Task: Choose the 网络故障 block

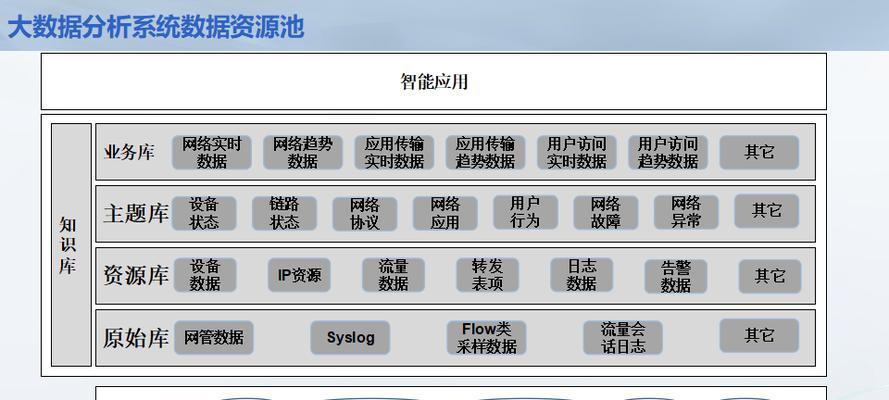Action: pyautogui.click(x=606, y=212)
